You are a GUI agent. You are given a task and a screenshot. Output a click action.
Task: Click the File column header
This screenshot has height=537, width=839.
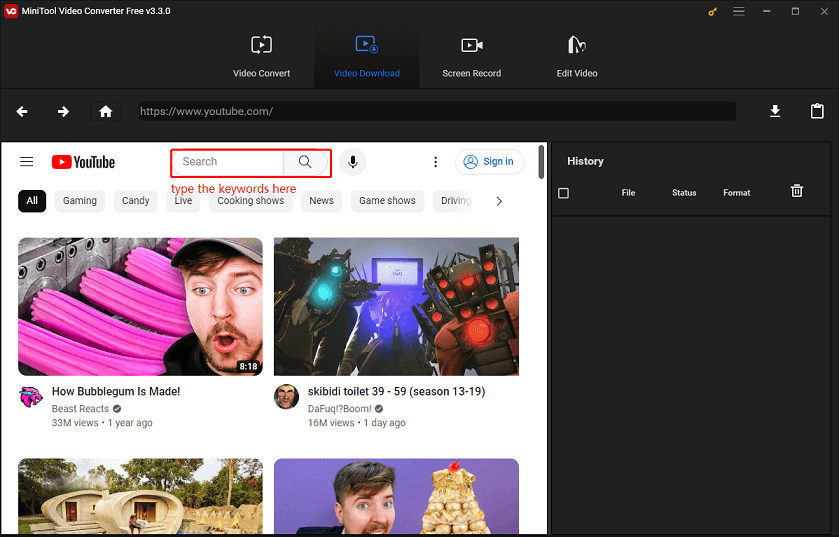pyautogui.click(x=628, y=193)
